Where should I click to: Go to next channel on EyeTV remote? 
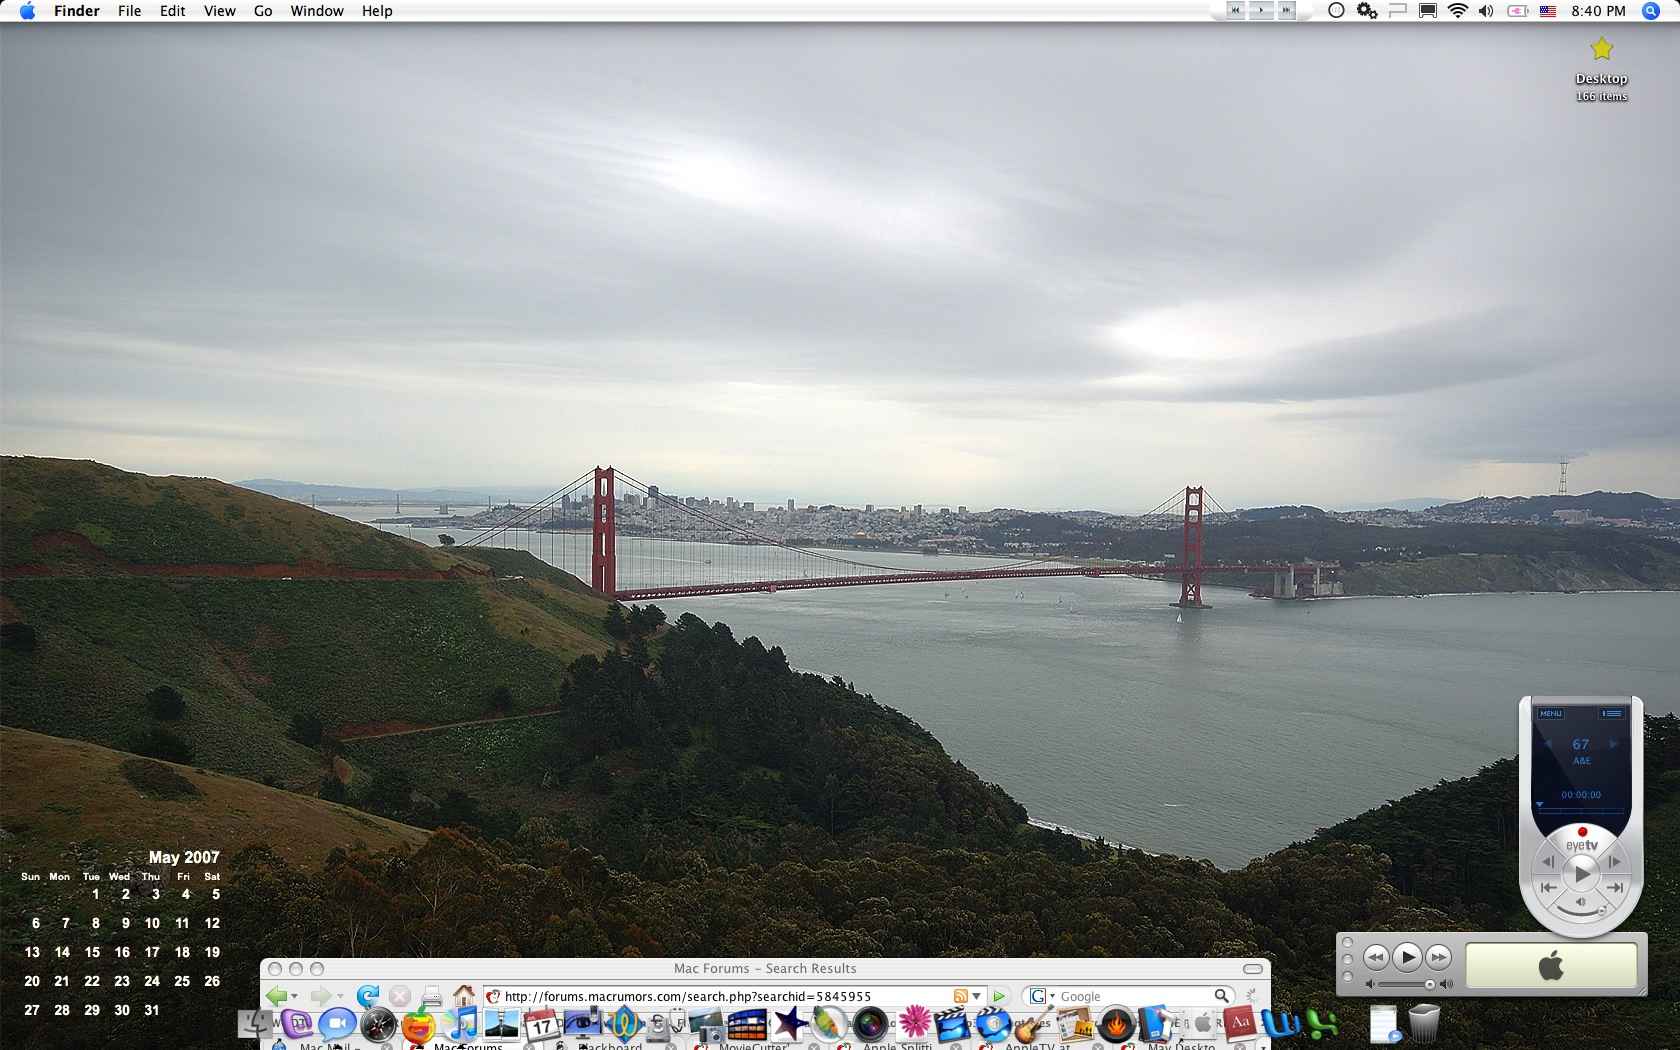(1613, 744)
